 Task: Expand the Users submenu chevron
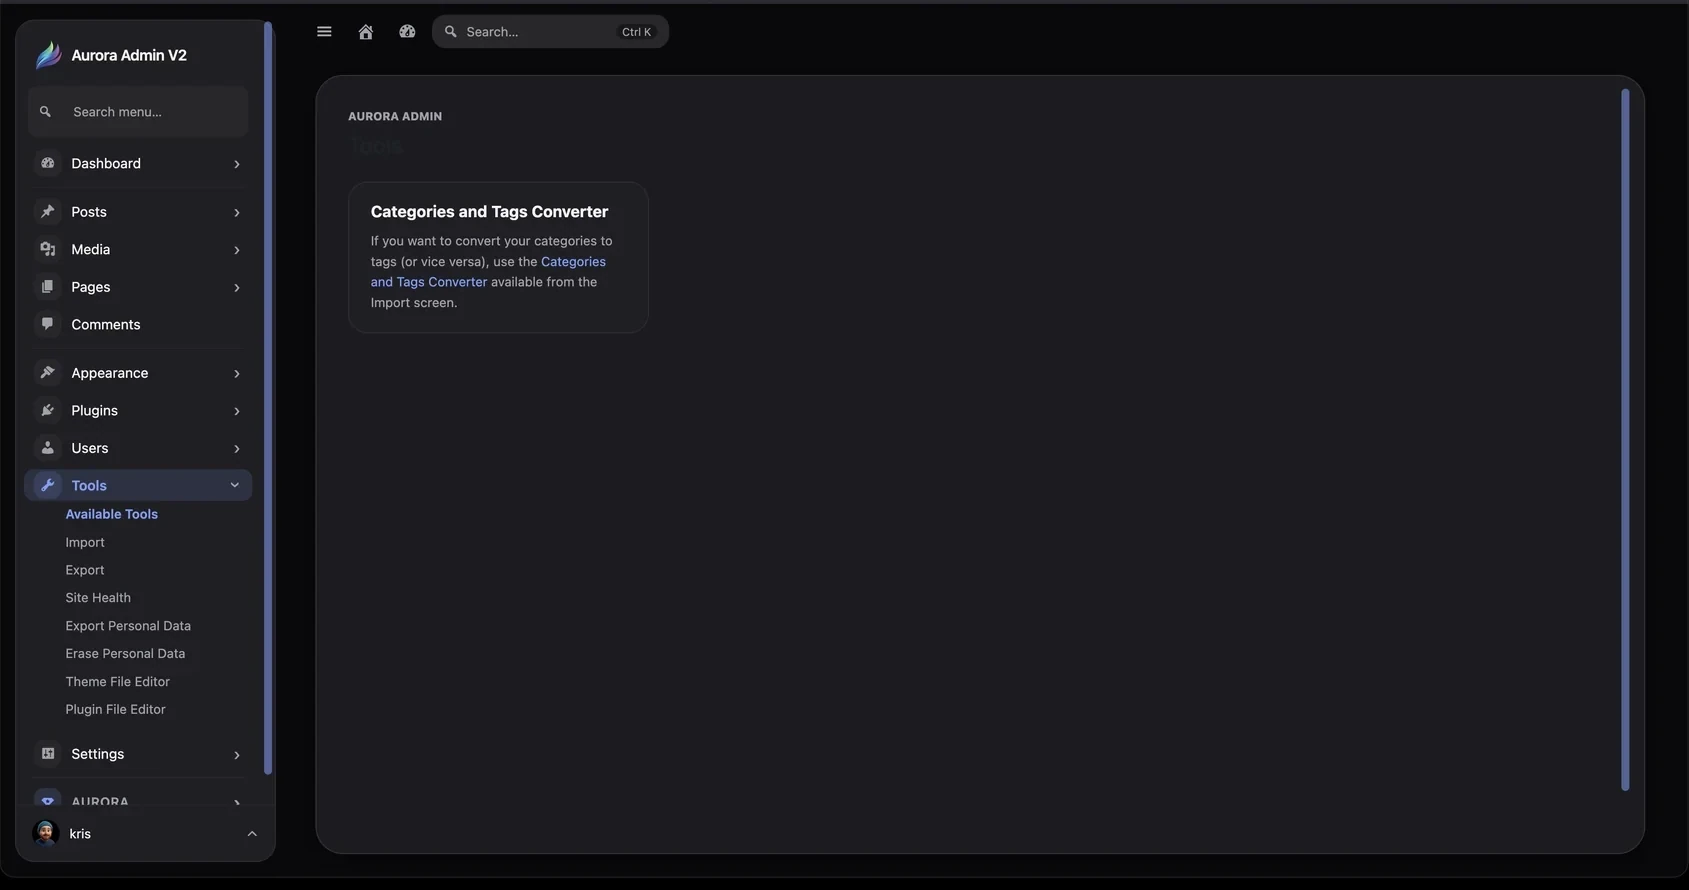[237, 449]
